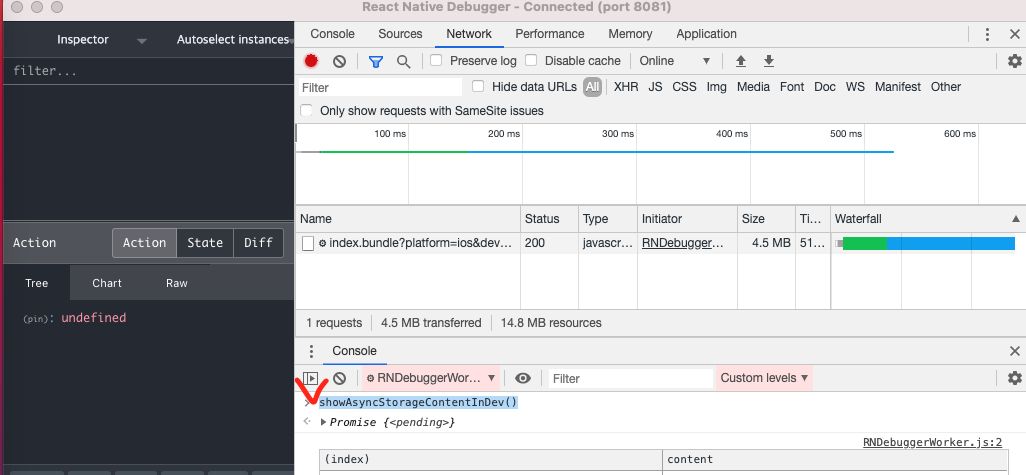
Task: Sort by Size column header
Action: coord(766,219)
